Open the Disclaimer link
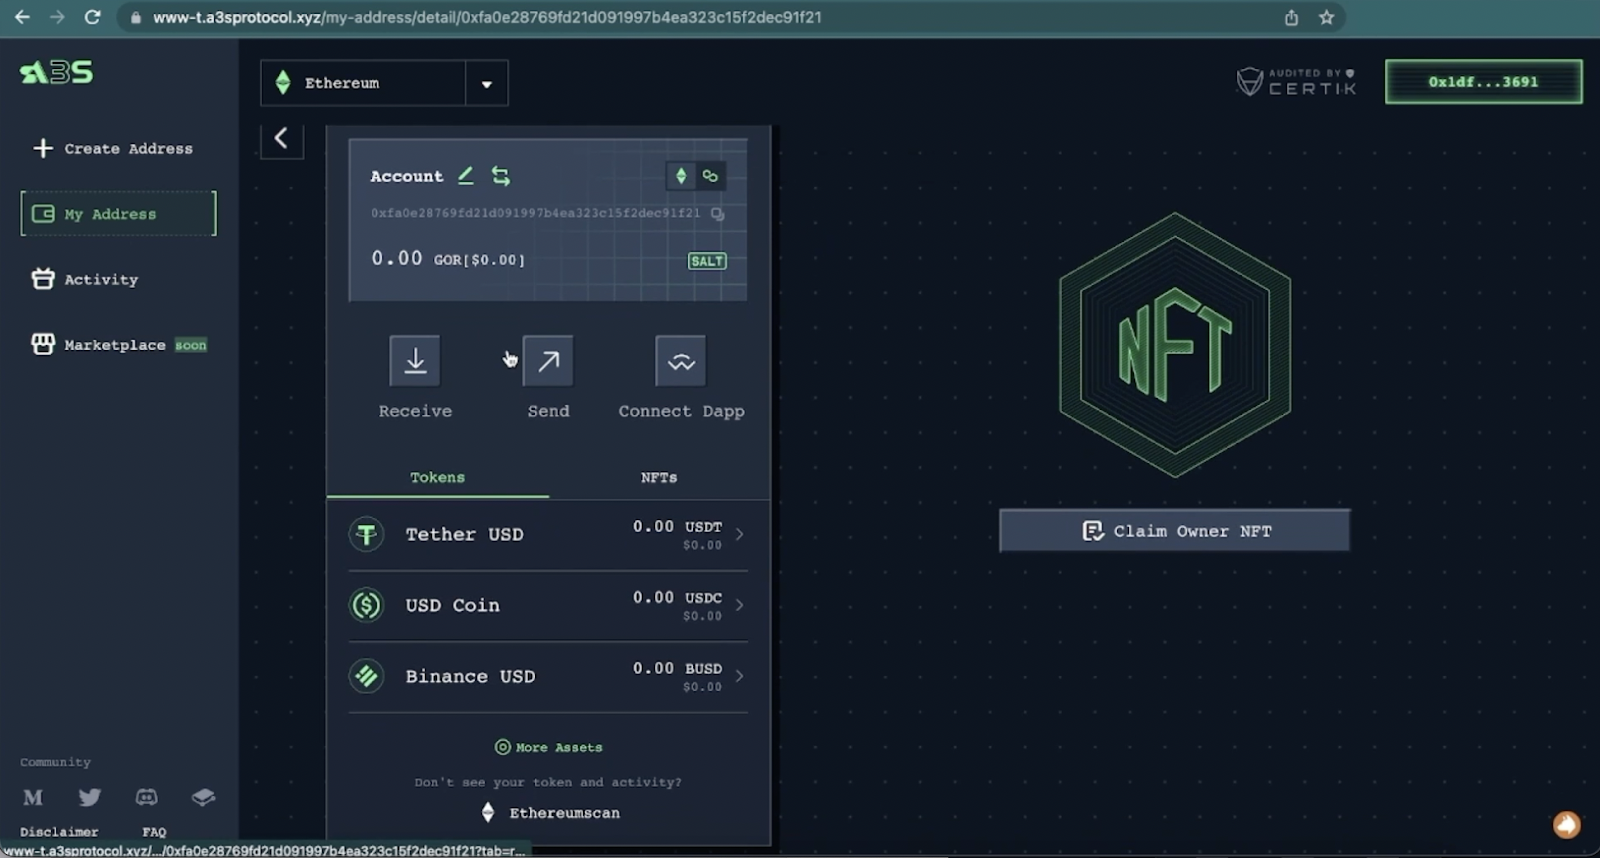The height and width of the screenshot is (858, 1600). pos(59,831)
